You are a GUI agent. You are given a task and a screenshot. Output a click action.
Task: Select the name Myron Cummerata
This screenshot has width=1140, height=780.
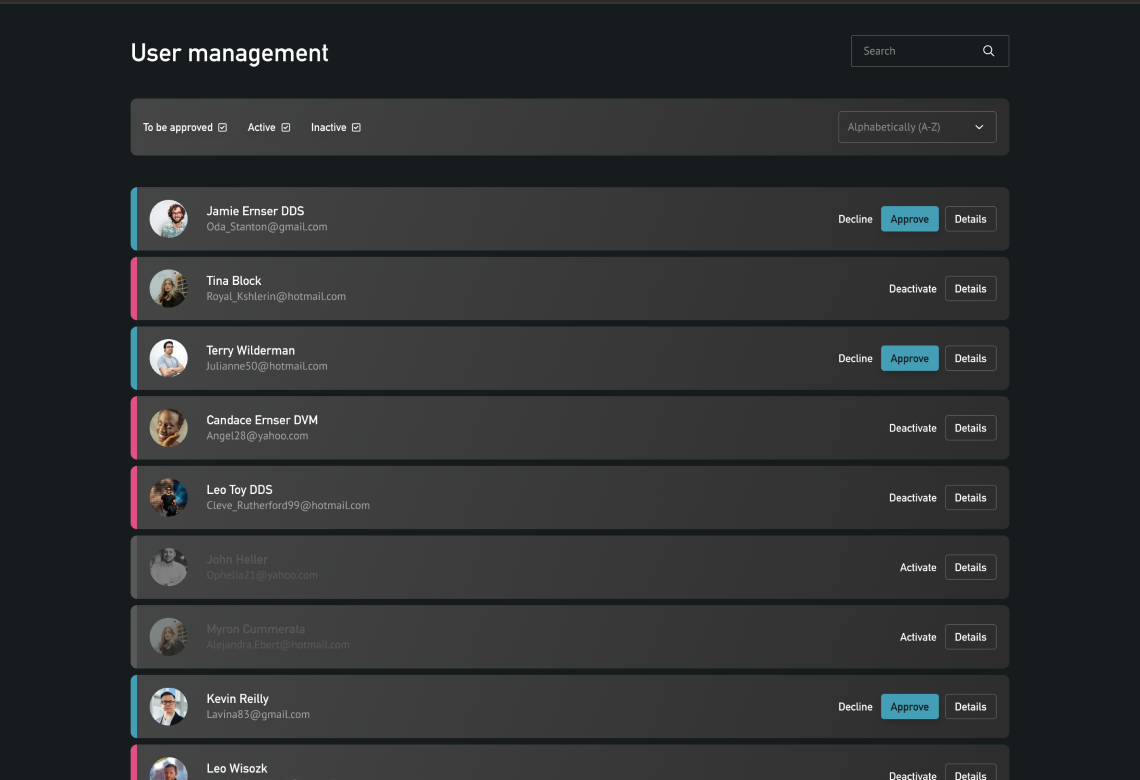click(x=256, y=629)
